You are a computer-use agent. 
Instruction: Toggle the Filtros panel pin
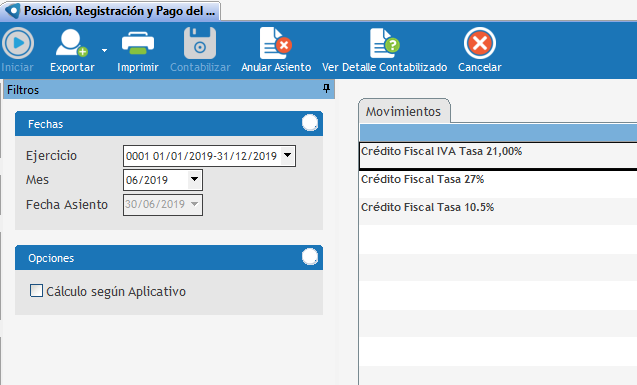[x=326, y=89]
